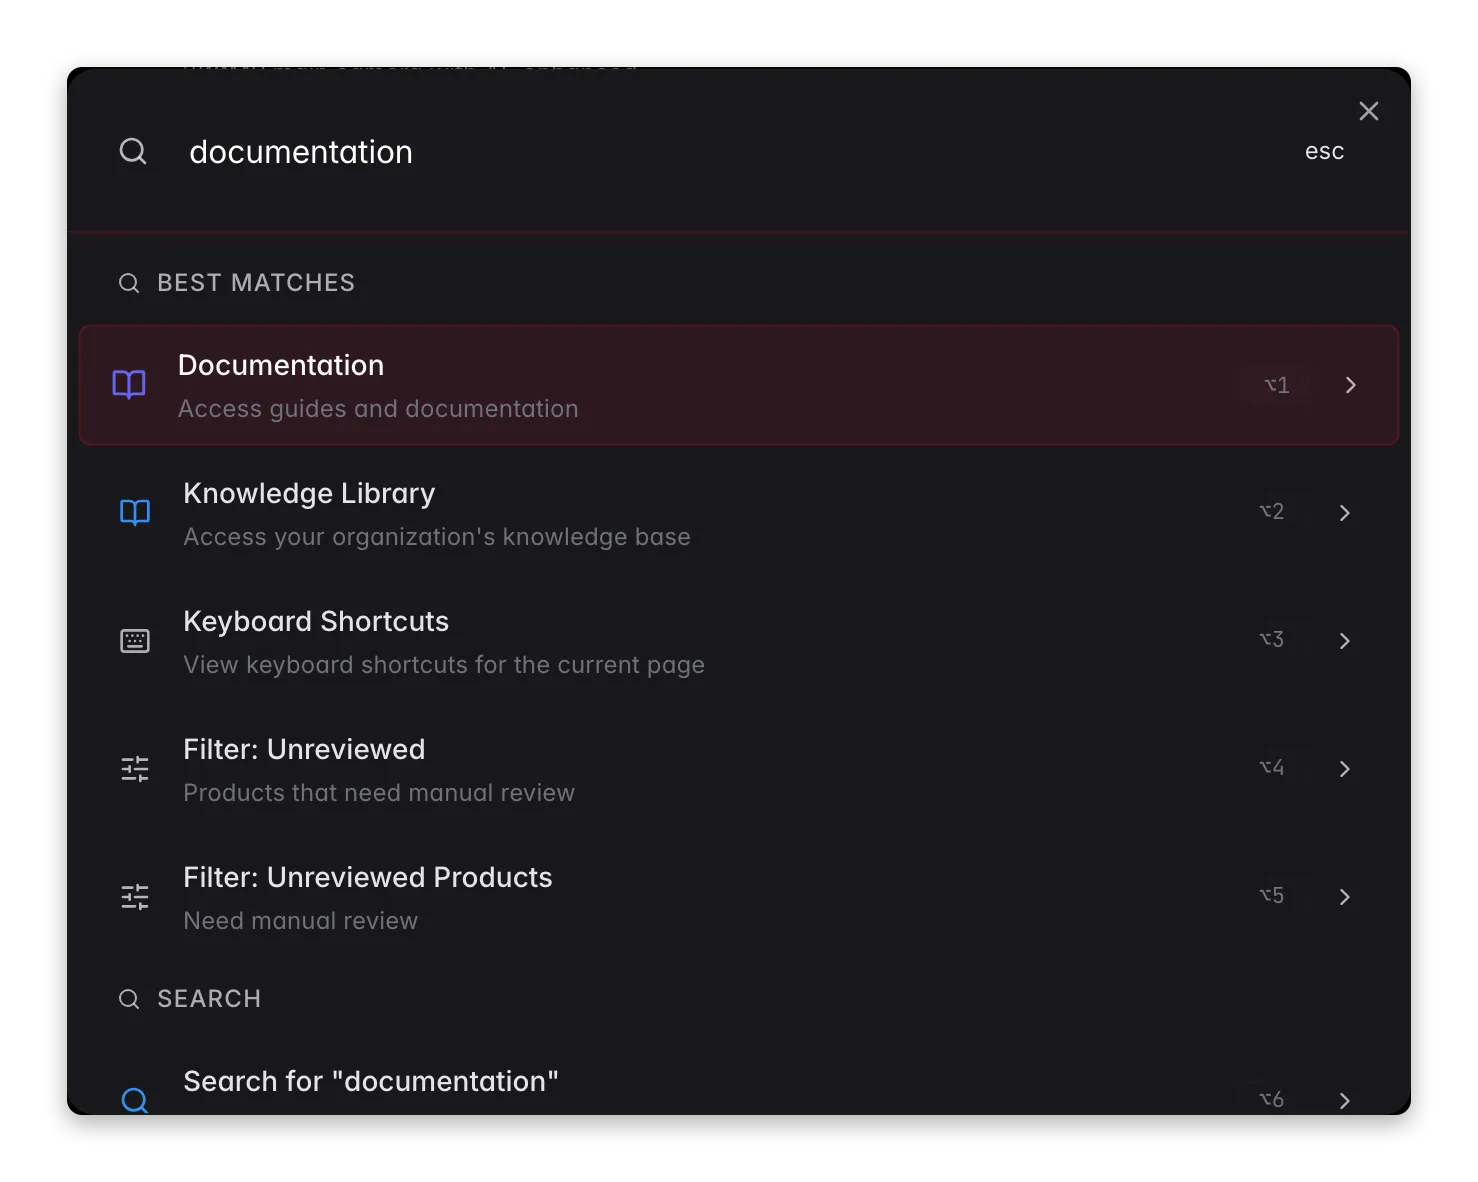The image size is (1478, 1182).
Task: Click View keyboard shortcuts for the current page
Action: (x=444, y=665)
